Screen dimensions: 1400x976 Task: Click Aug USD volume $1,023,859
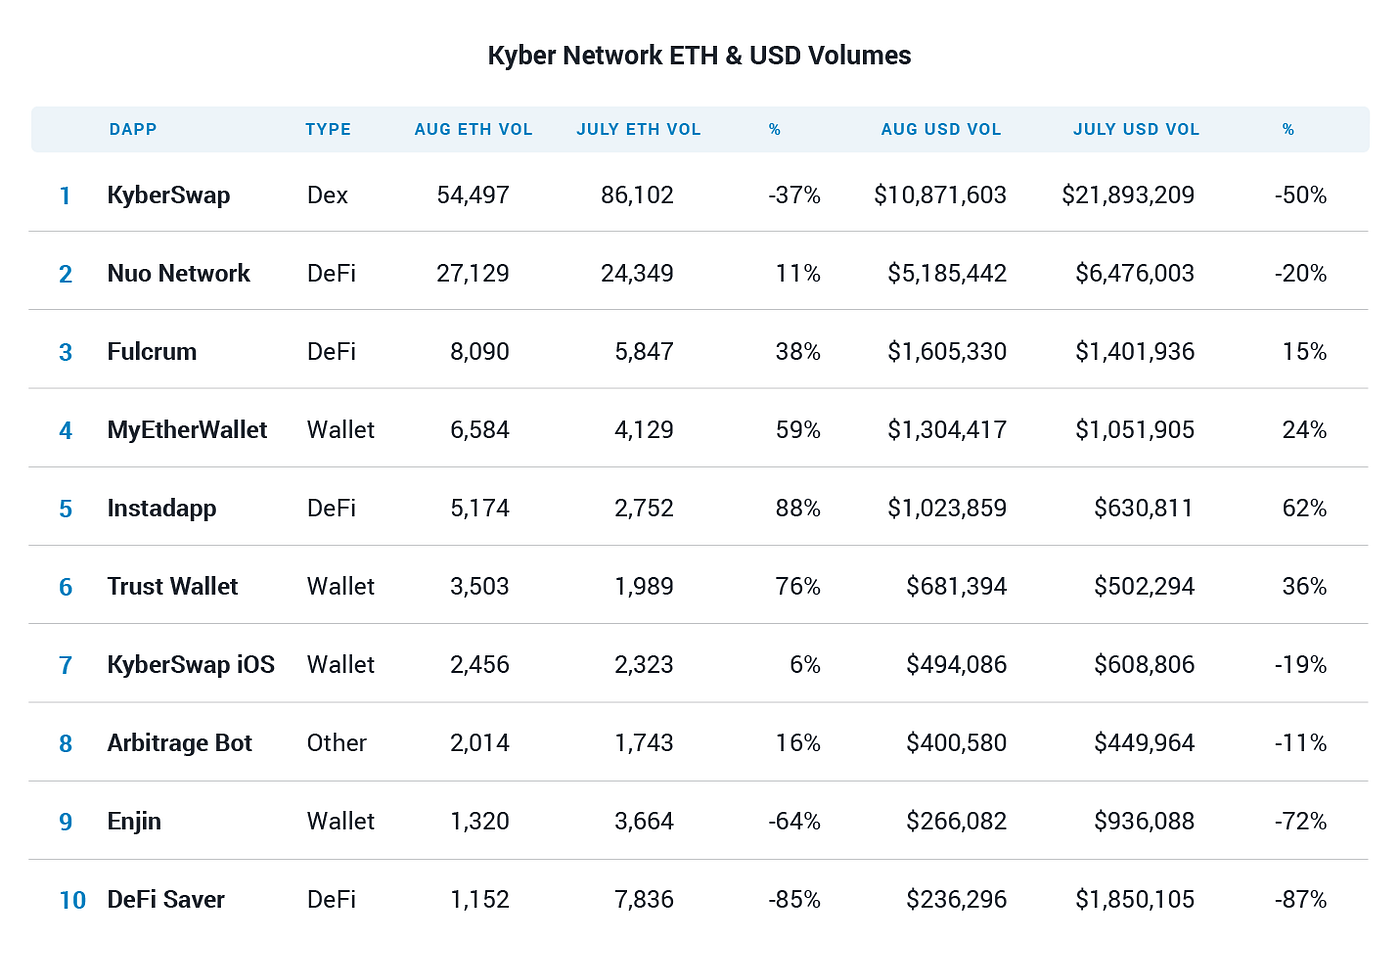pyautogui.click(x=947, y=508)
